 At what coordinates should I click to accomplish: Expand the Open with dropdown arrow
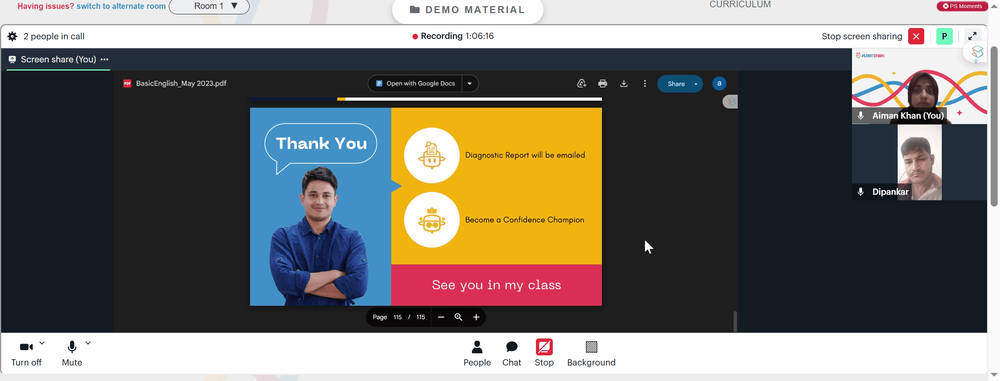click(470, 84)
